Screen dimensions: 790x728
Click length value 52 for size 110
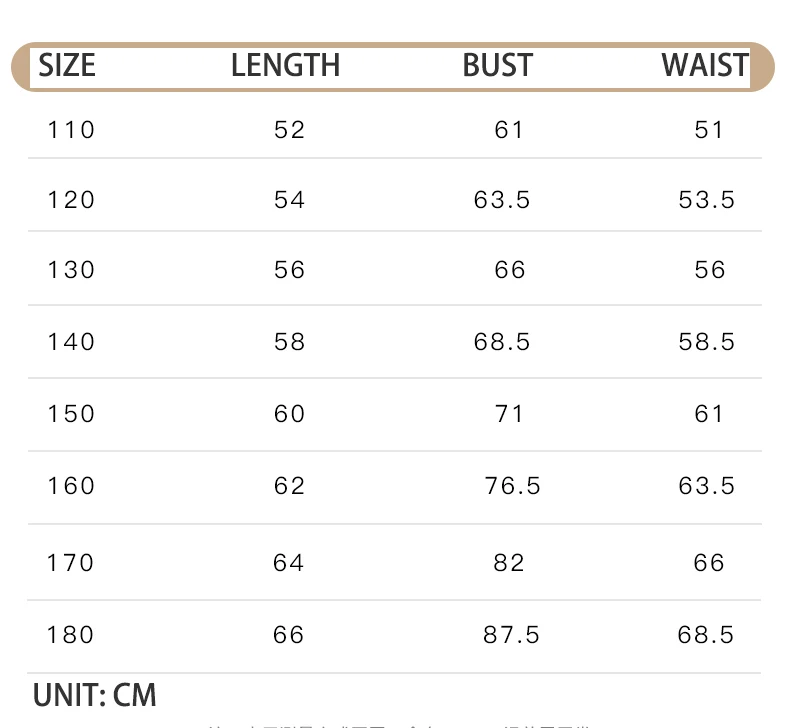[x=290, y=130]
